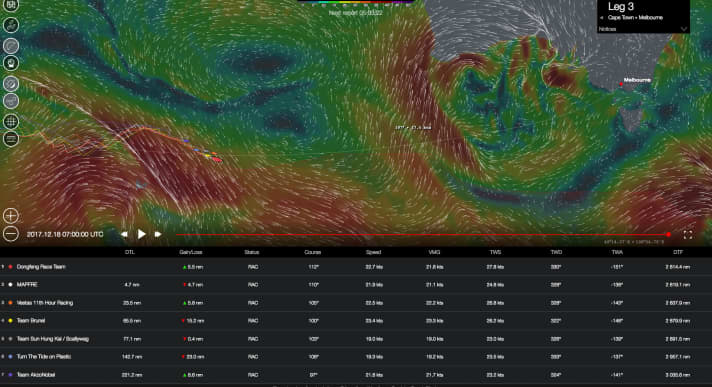This screenshot has height=387, width=712.
Task: Sort by the Gain/Loss column header
Action: (191, 252)
